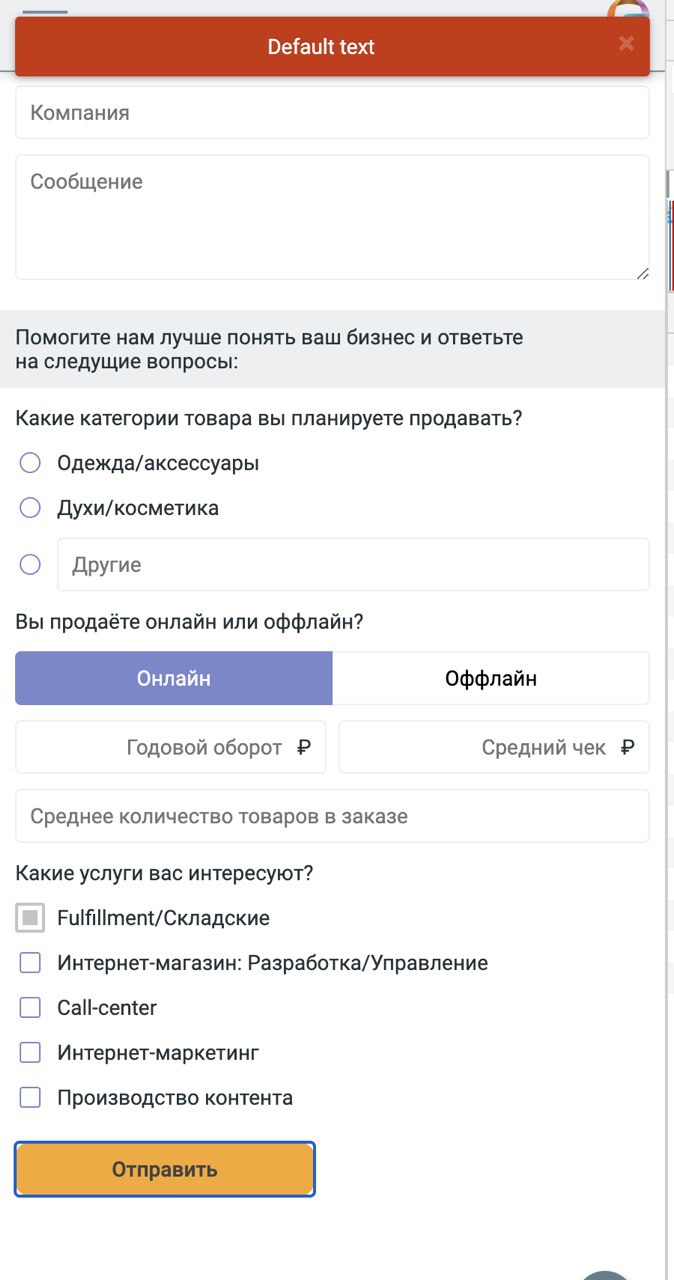Viewport: 674px width, 1280px height.
Task: Open the hamburger menu icon
Action: click(45, 12)
